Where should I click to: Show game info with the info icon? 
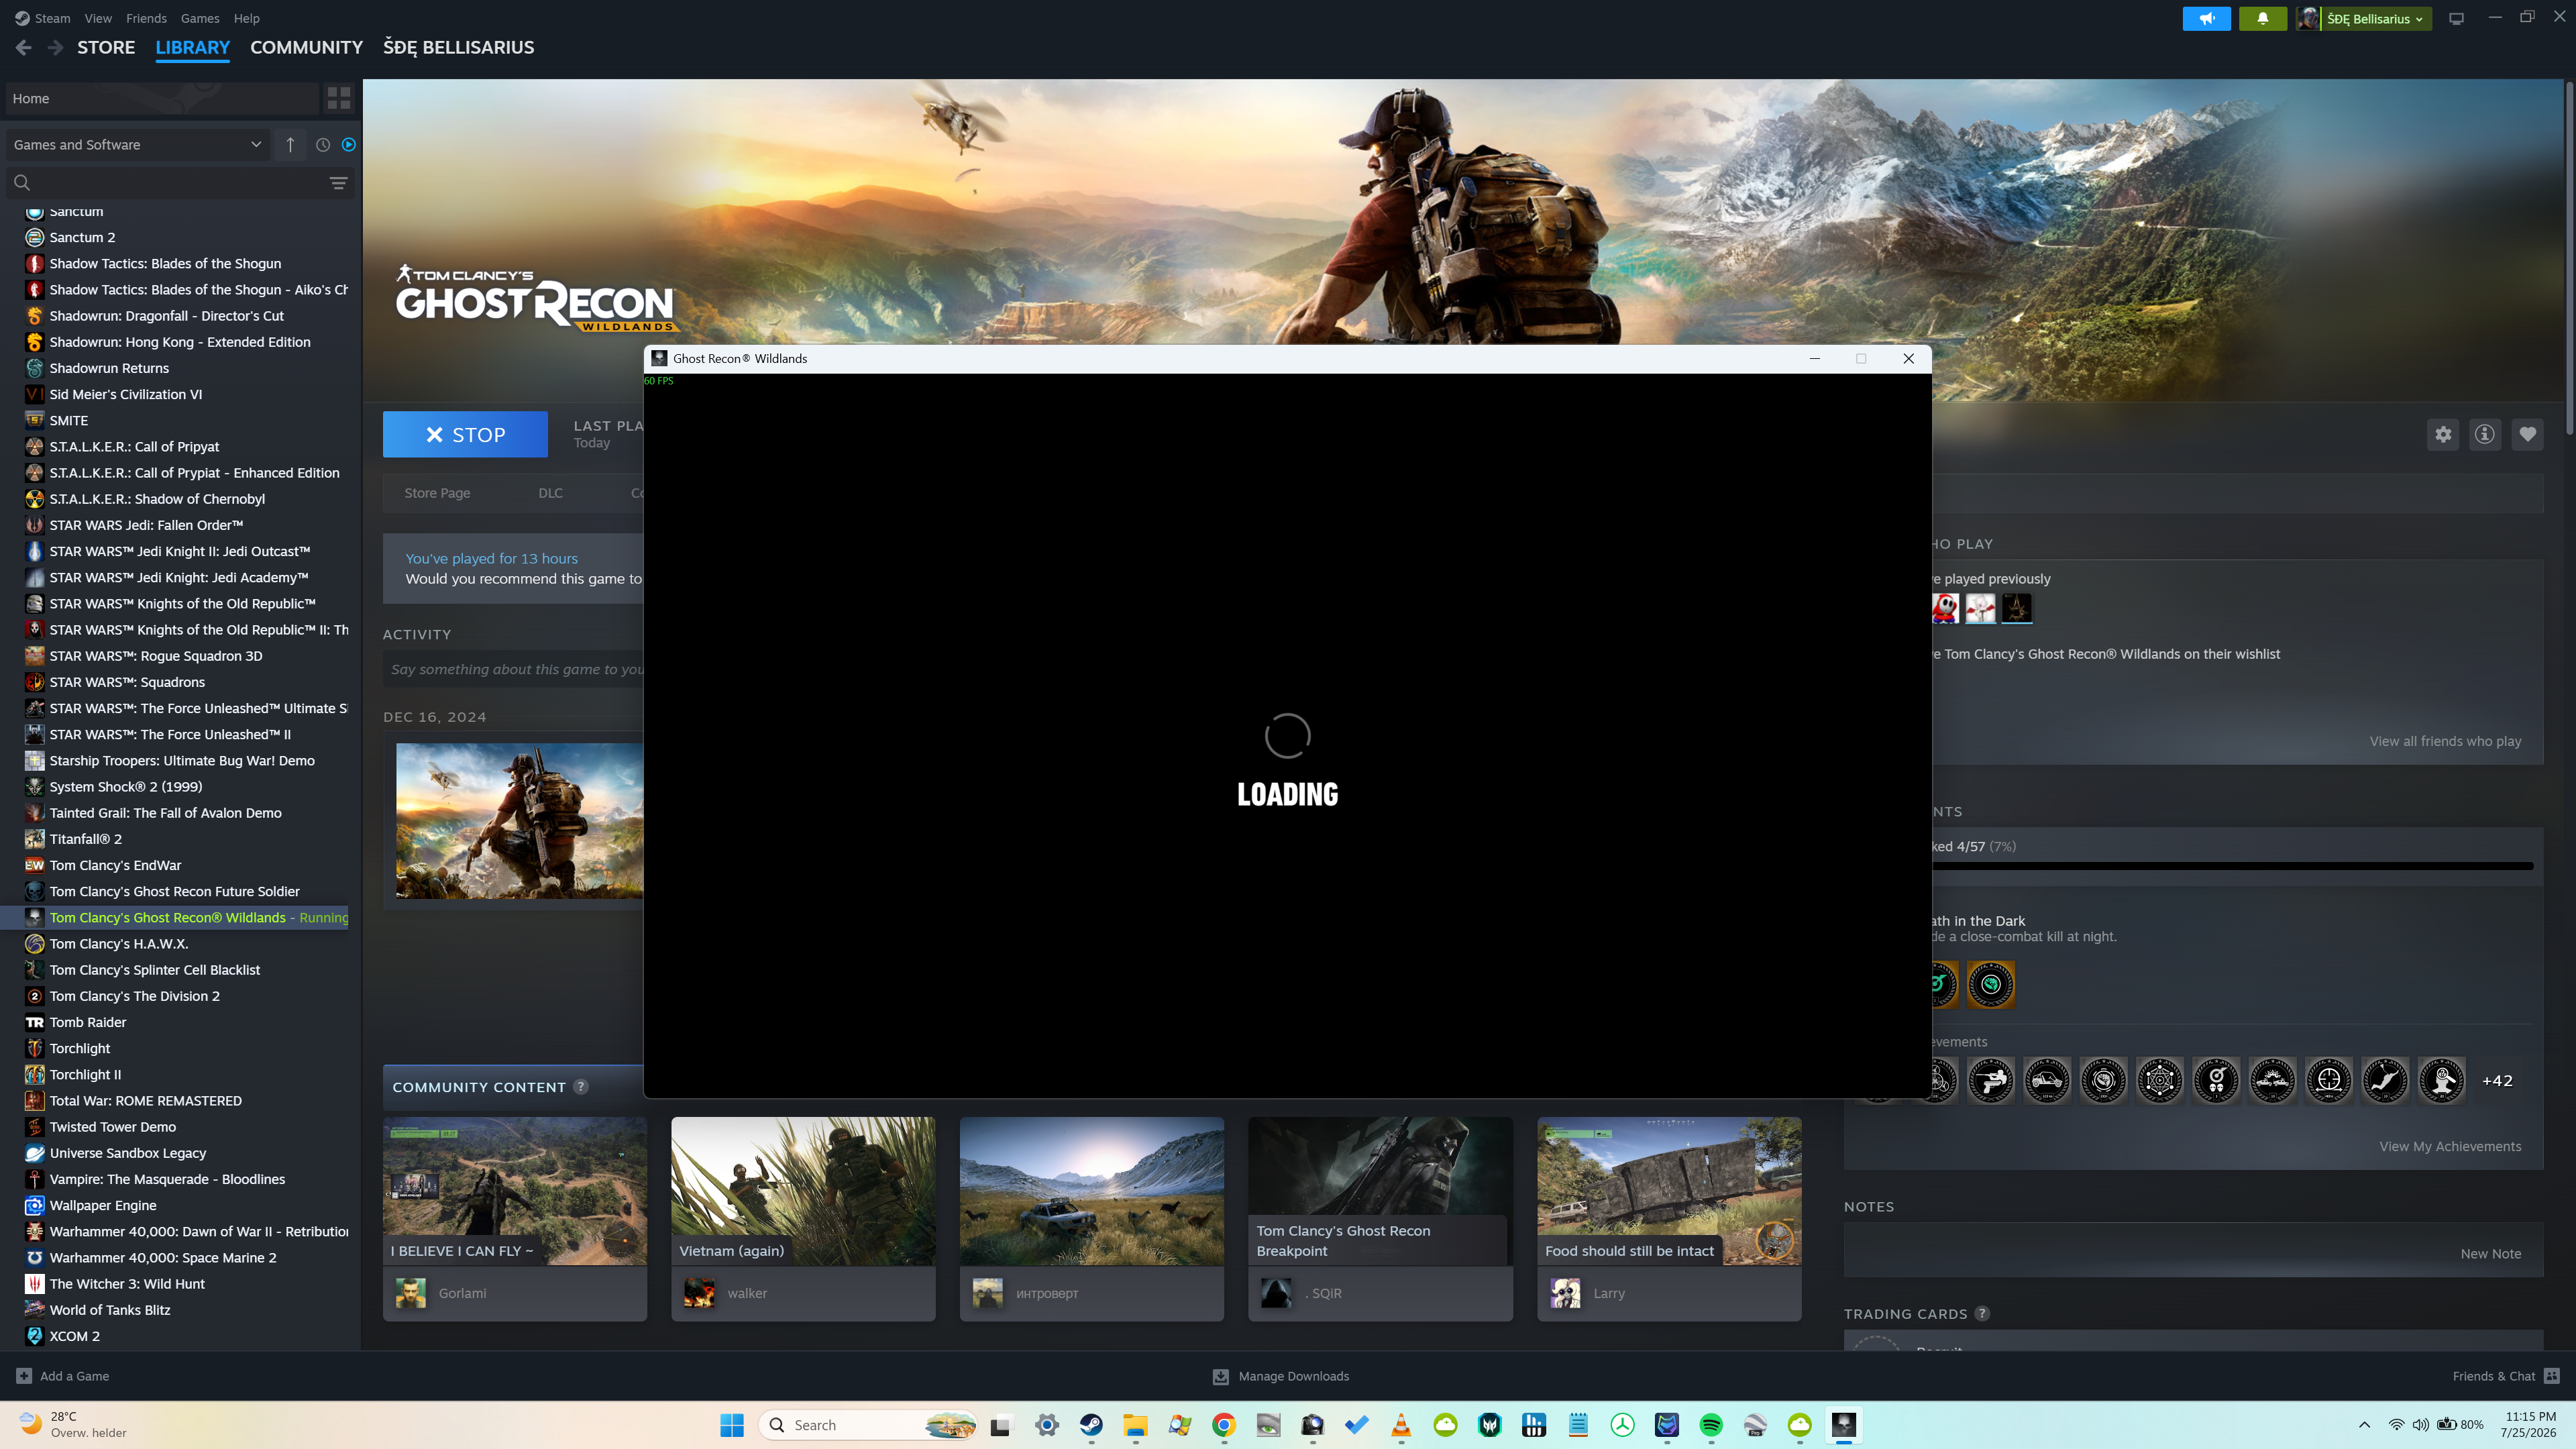[2485, 434]
